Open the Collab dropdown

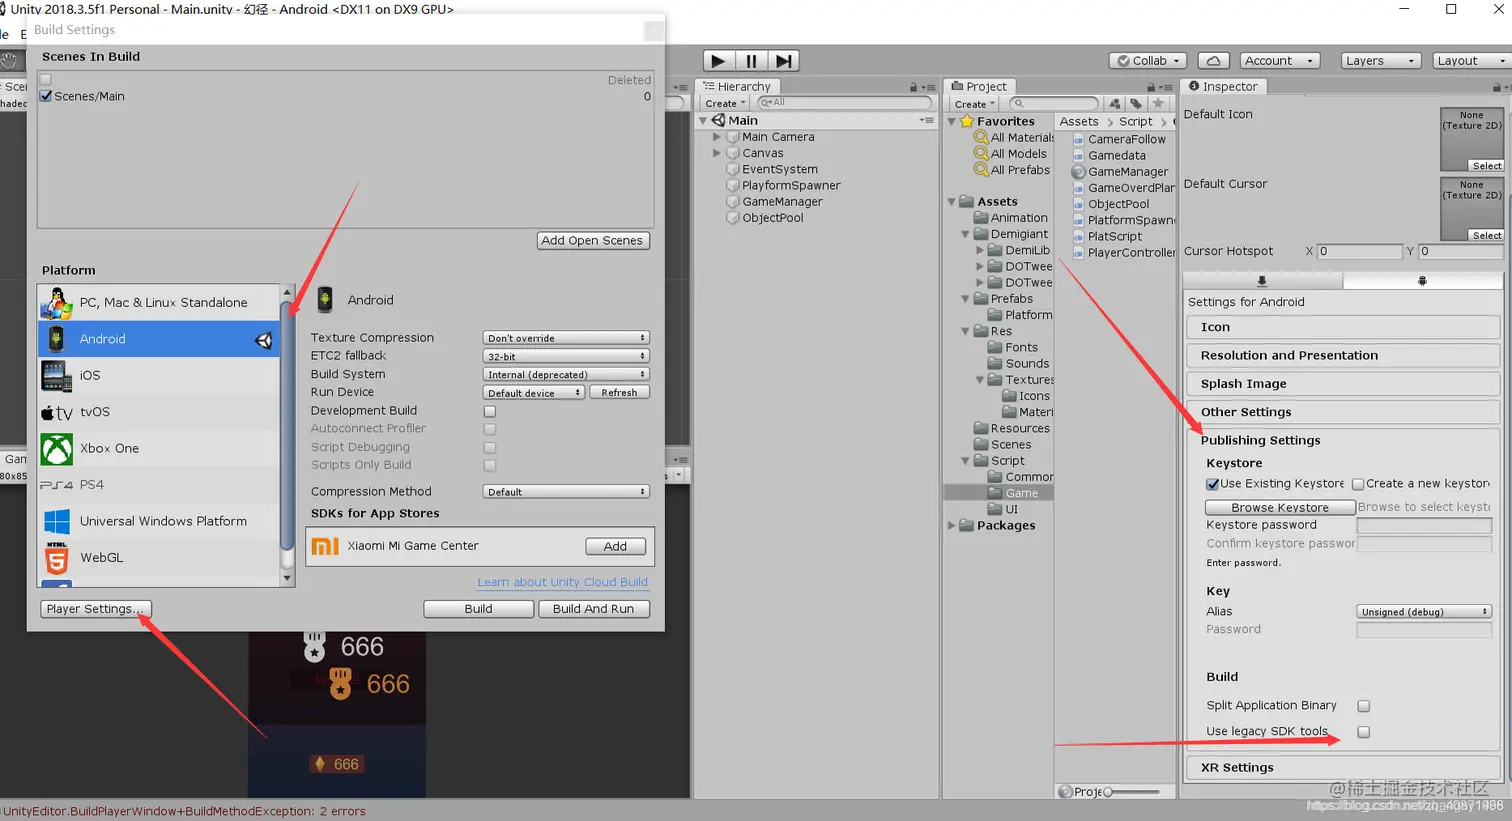tap(1149, 61)
